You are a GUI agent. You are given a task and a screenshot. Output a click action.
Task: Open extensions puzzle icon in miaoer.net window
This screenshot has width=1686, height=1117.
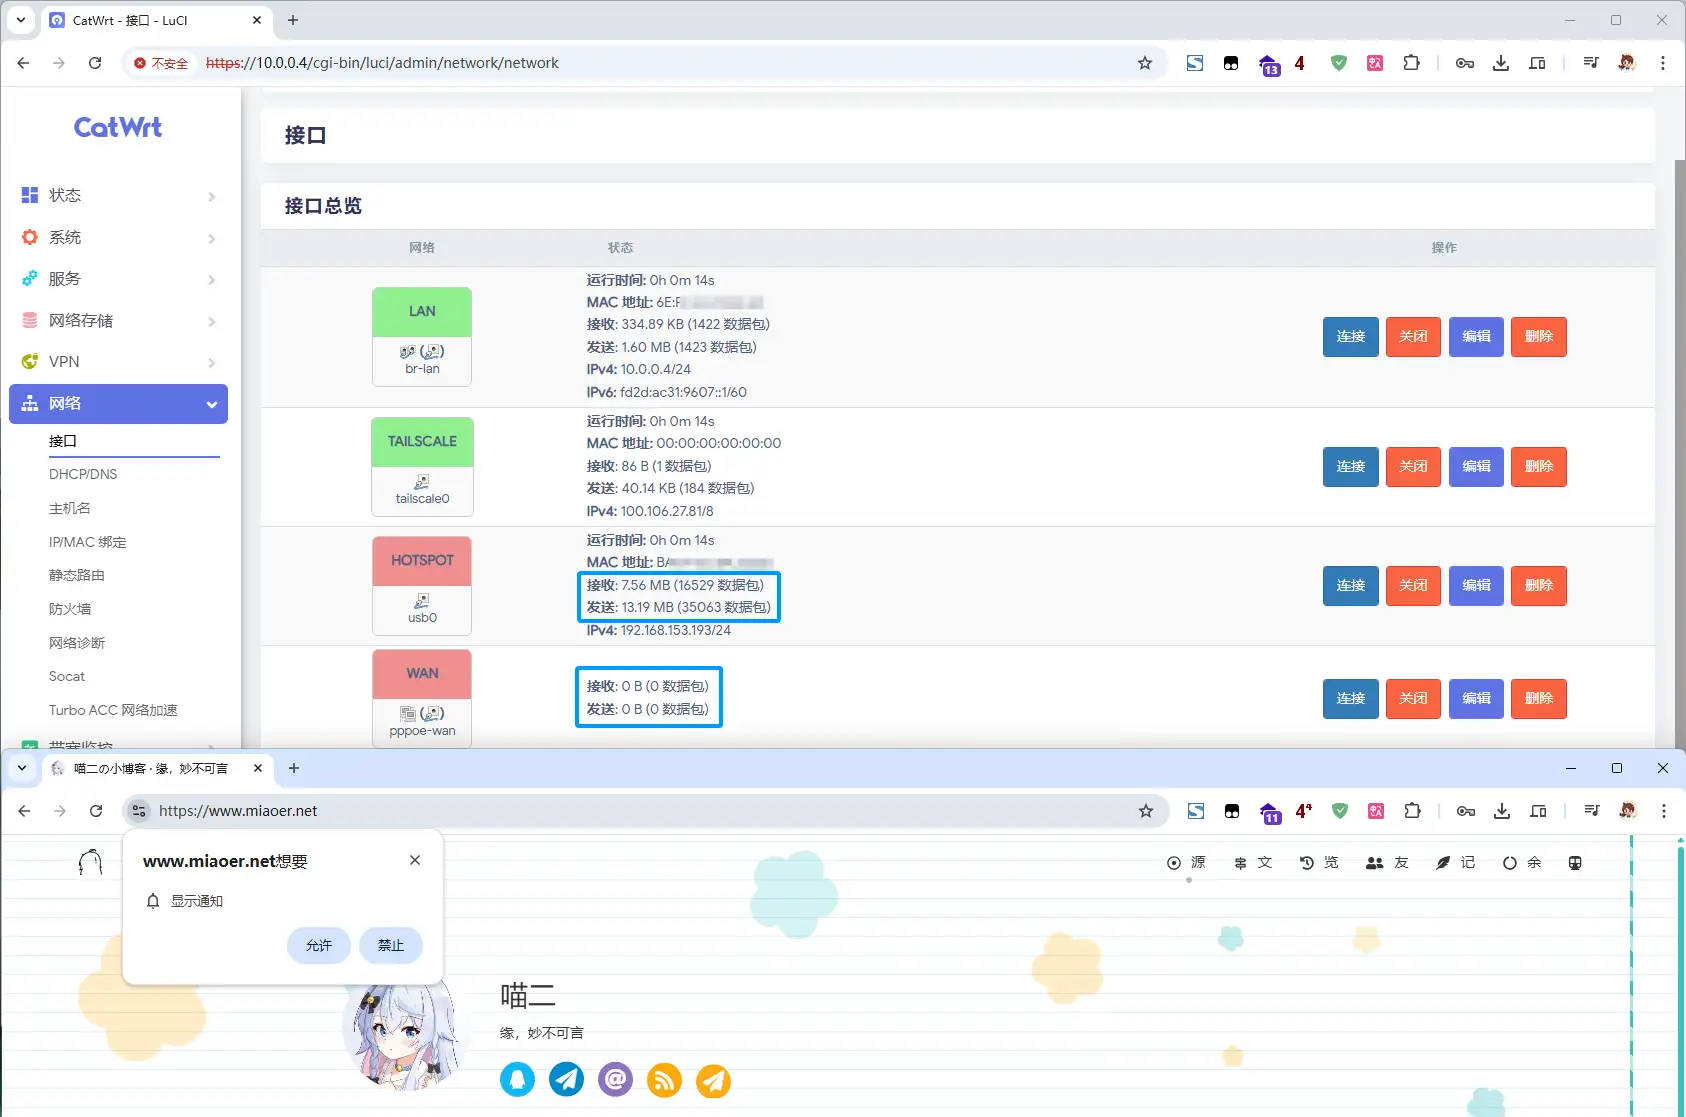point(1412,811)
